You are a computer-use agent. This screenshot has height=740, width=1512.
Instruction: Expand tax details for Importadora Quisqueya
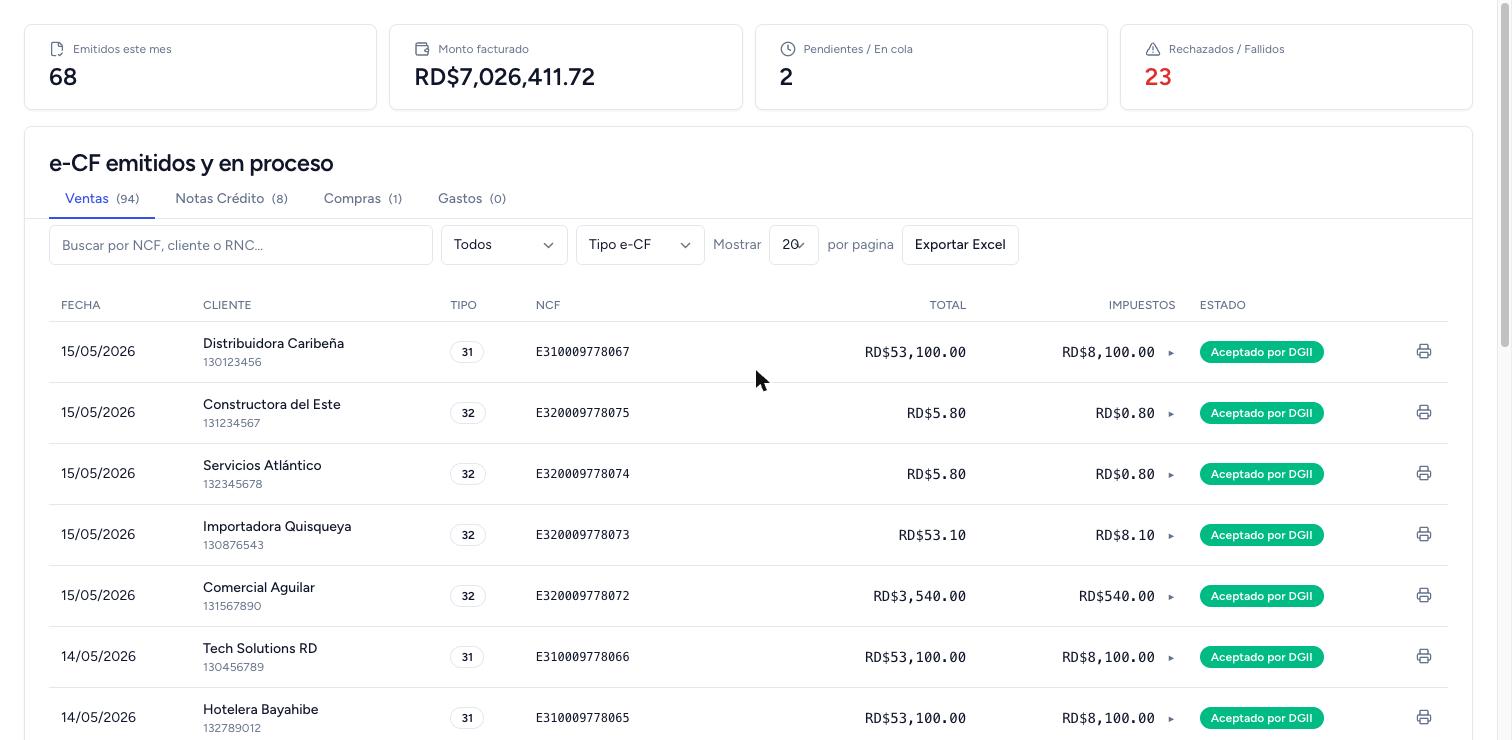tap(1171, 536)
